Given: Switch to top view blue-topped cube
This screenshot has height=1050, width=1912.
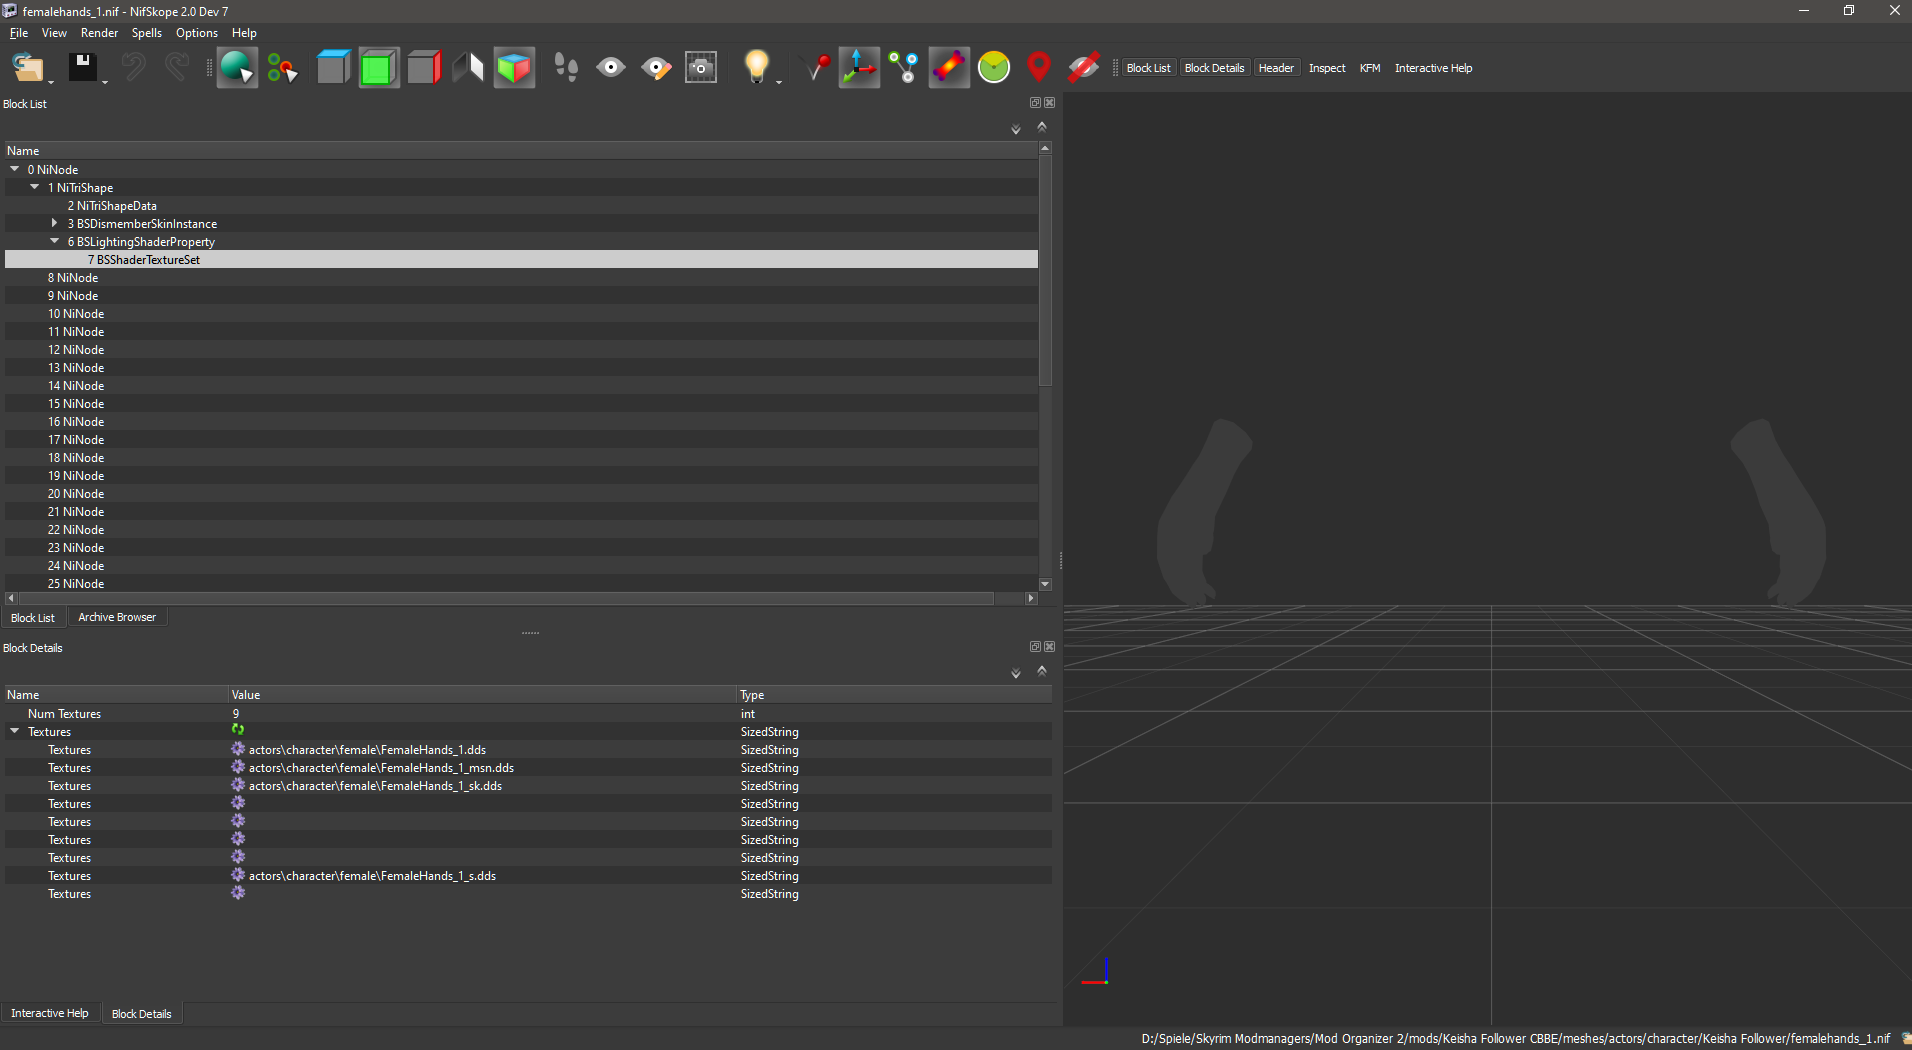Looking at the screenshot, I should tap(333, 68).
